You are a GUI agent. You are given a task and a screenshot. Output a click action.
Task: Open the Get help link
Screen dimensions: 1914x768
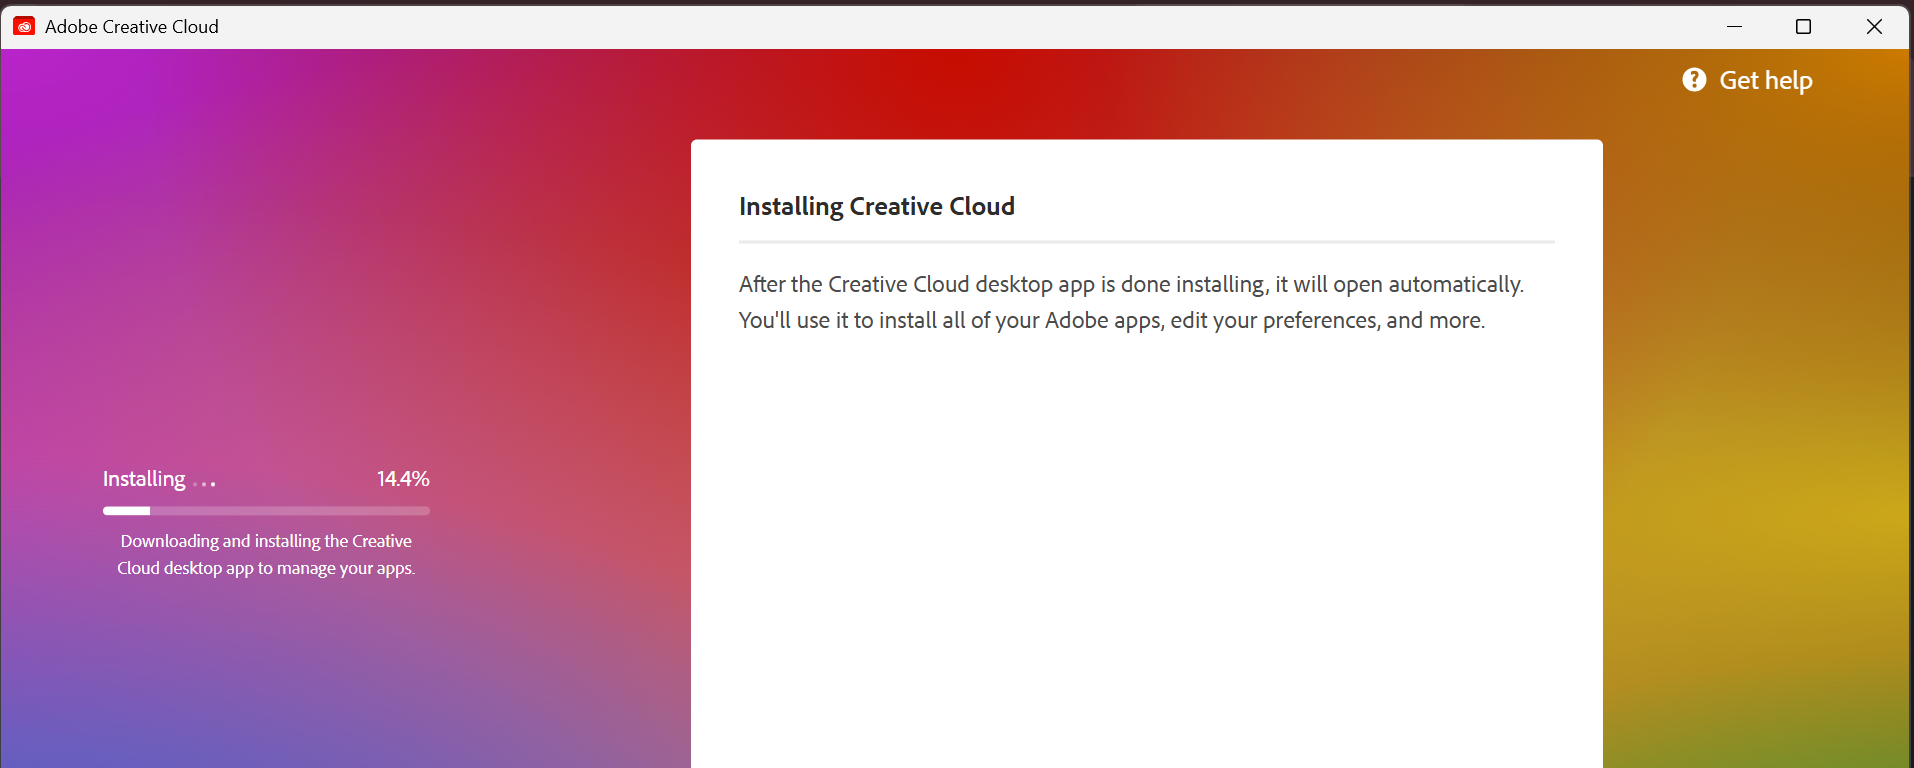[x=1765, y=81]
